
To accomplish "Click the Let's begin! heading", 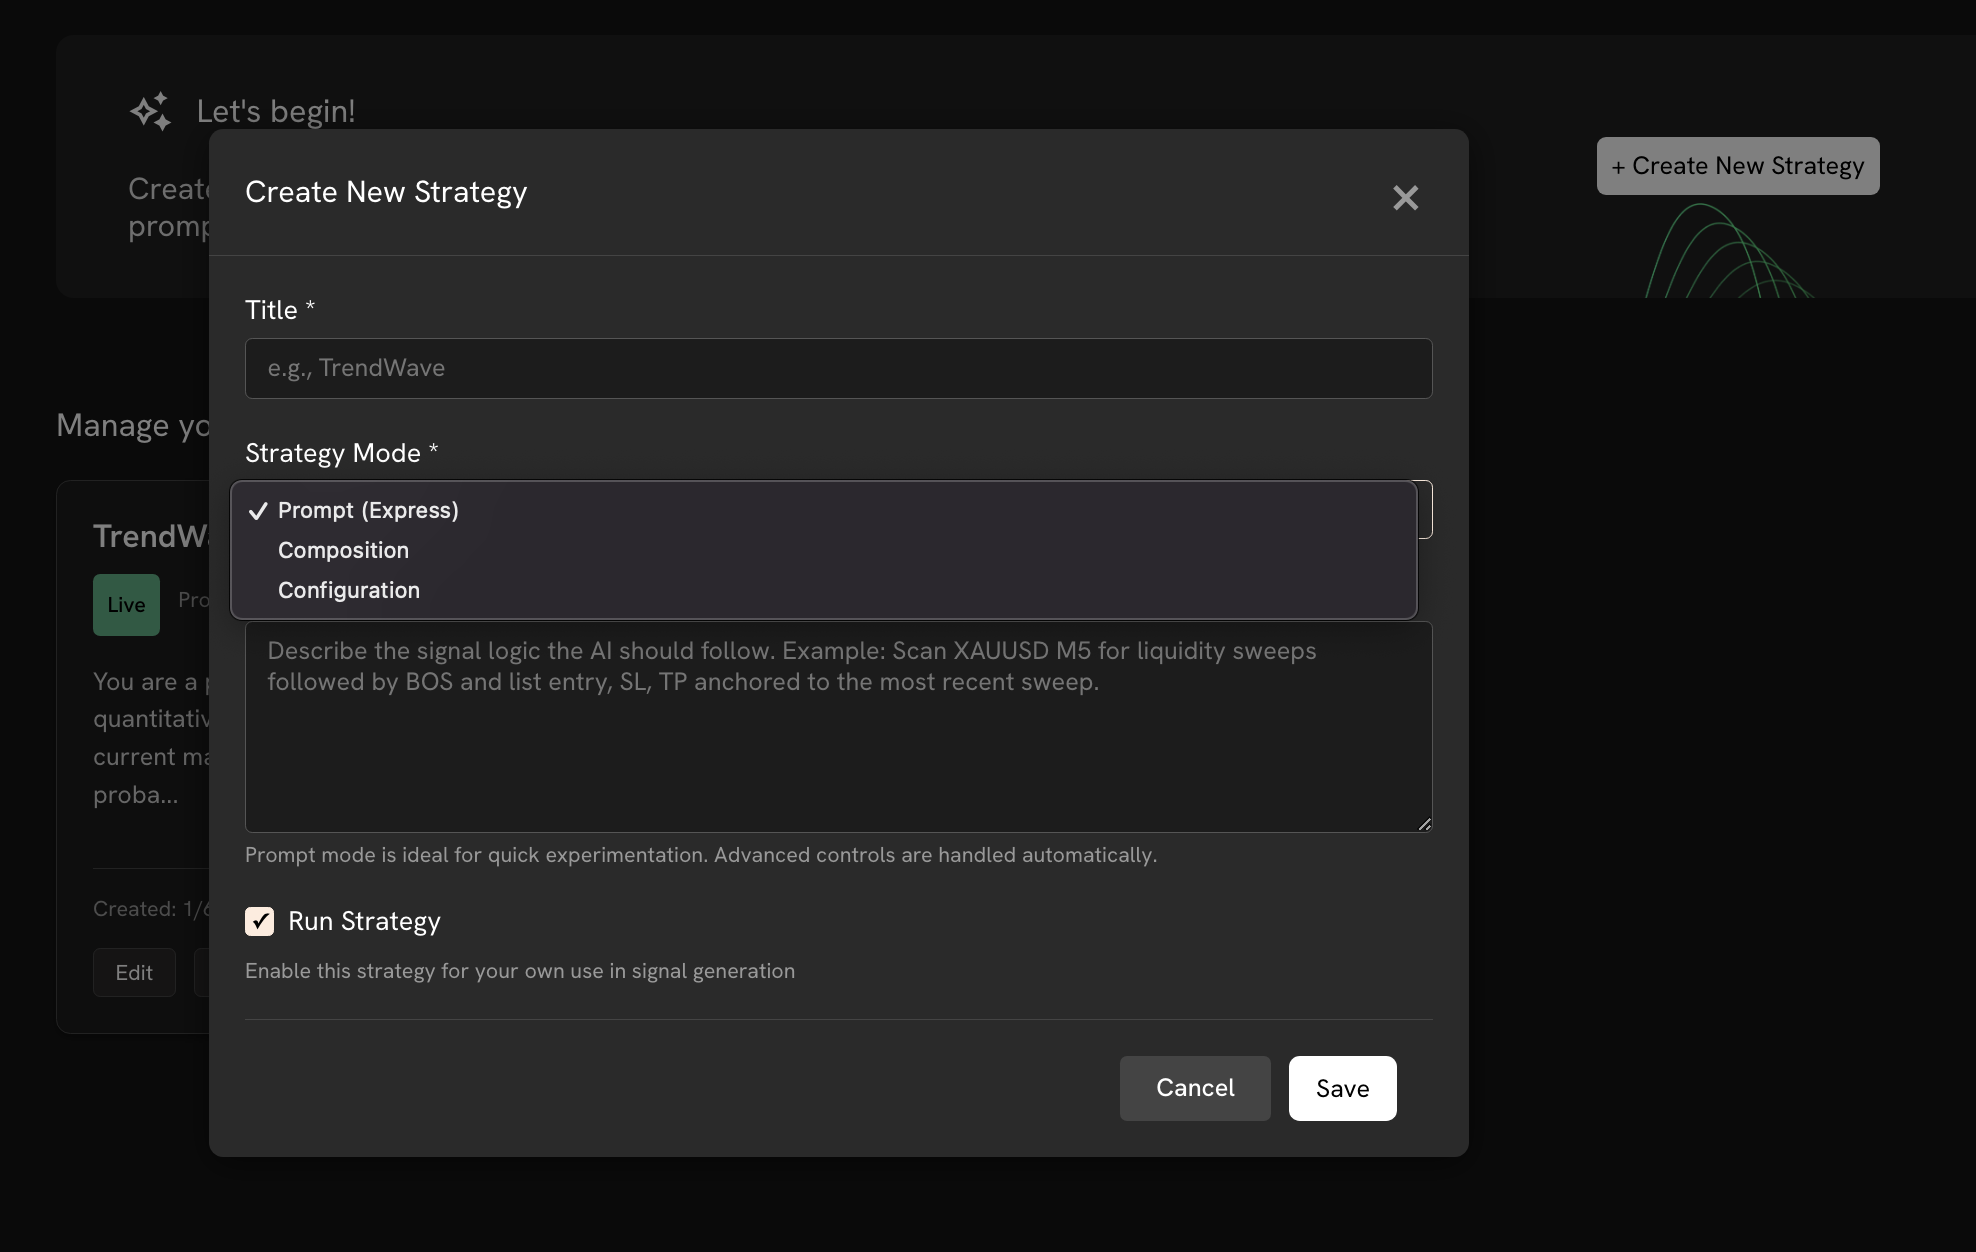I will (276, 111).
